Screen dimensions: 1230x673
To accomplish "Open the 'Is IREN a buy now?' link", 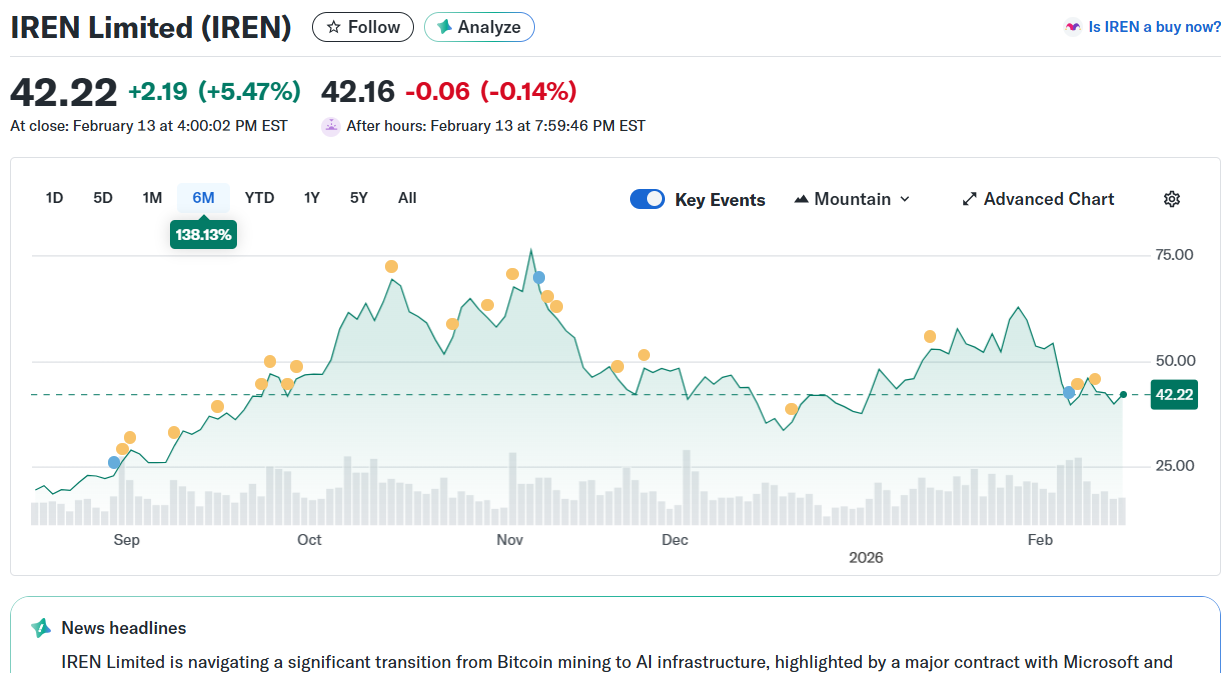I will [1154, 27].
